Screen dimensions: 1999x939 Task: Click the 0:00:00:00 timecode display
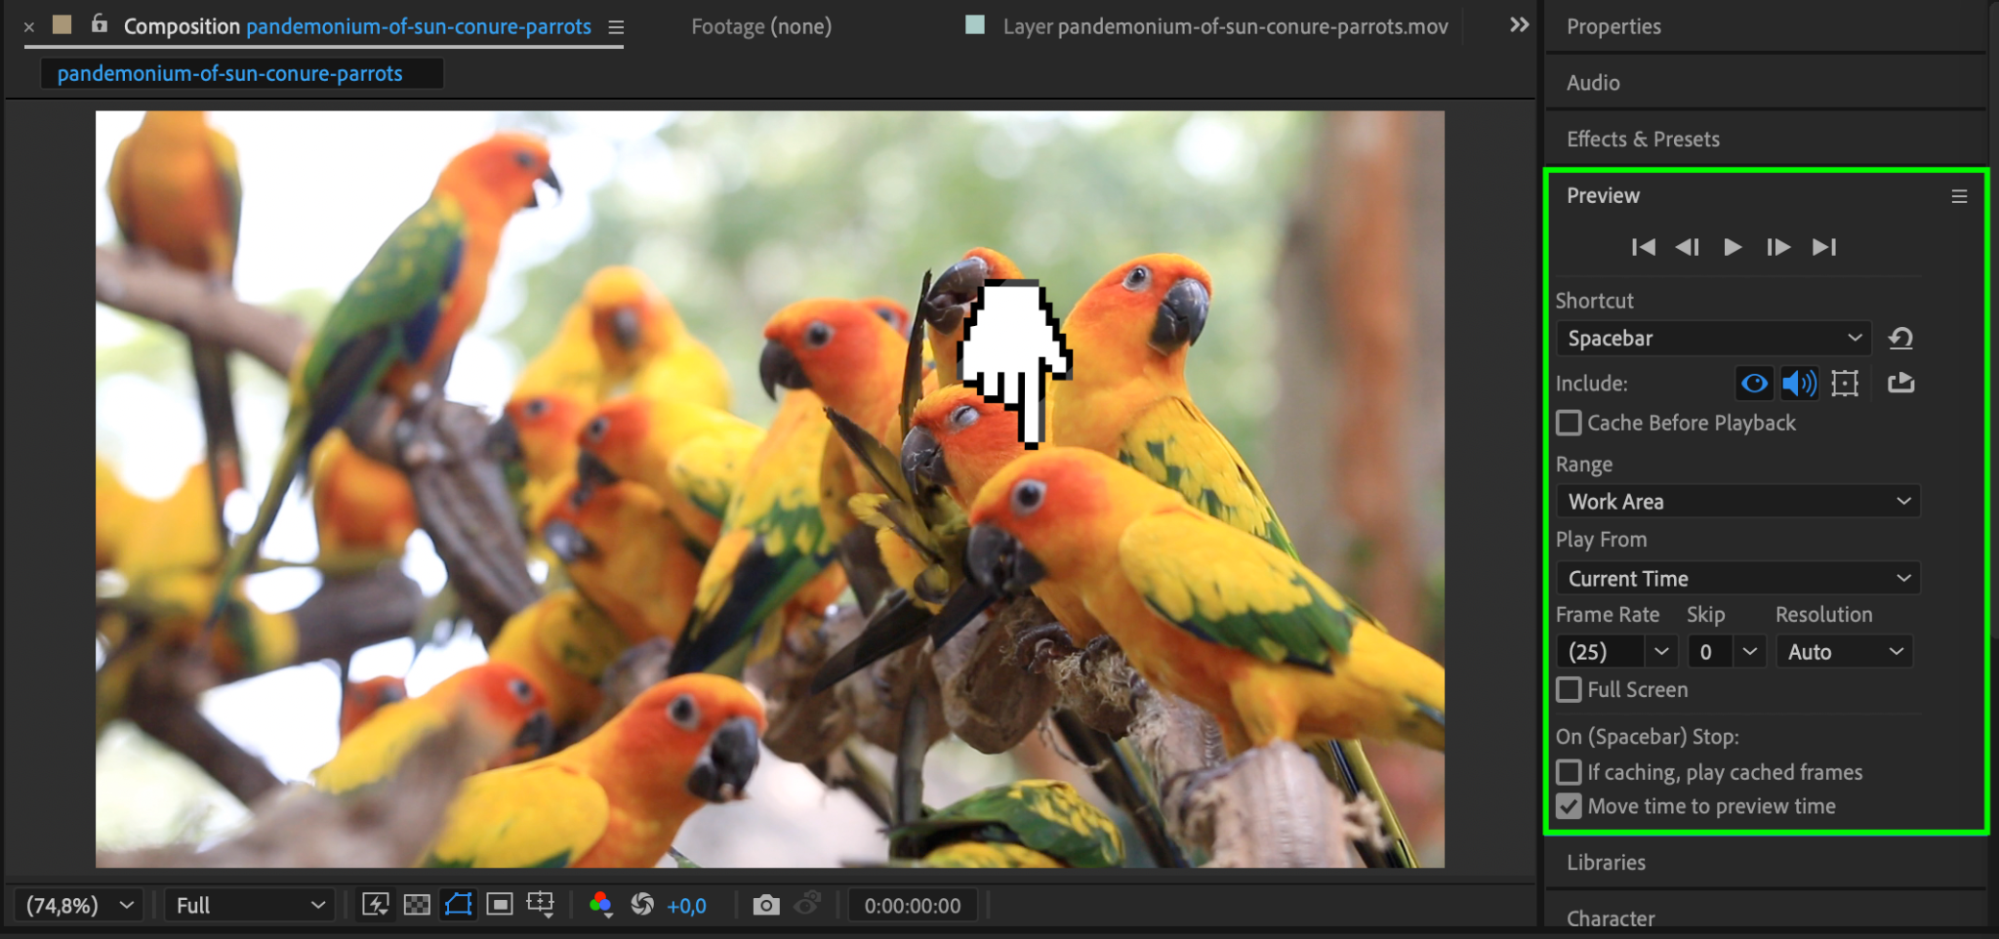912,905
